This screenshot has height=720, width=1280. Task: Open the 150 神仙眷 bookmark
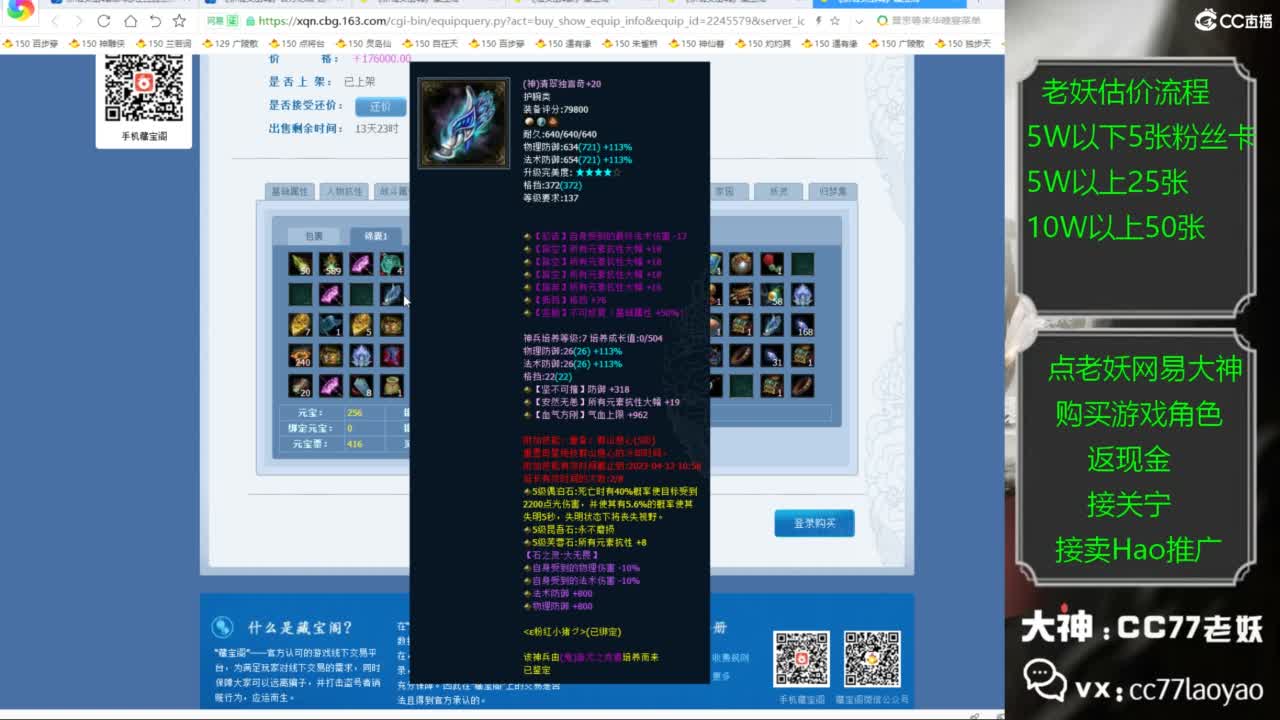coord(697,44)
